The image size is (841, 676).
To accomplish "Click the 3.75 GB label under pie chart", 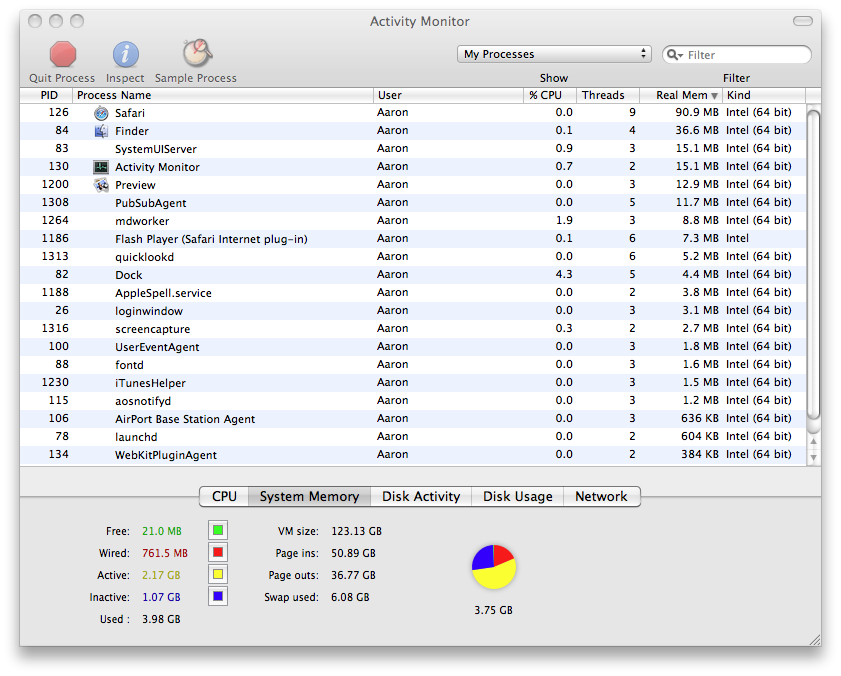I will pos(493,611).
